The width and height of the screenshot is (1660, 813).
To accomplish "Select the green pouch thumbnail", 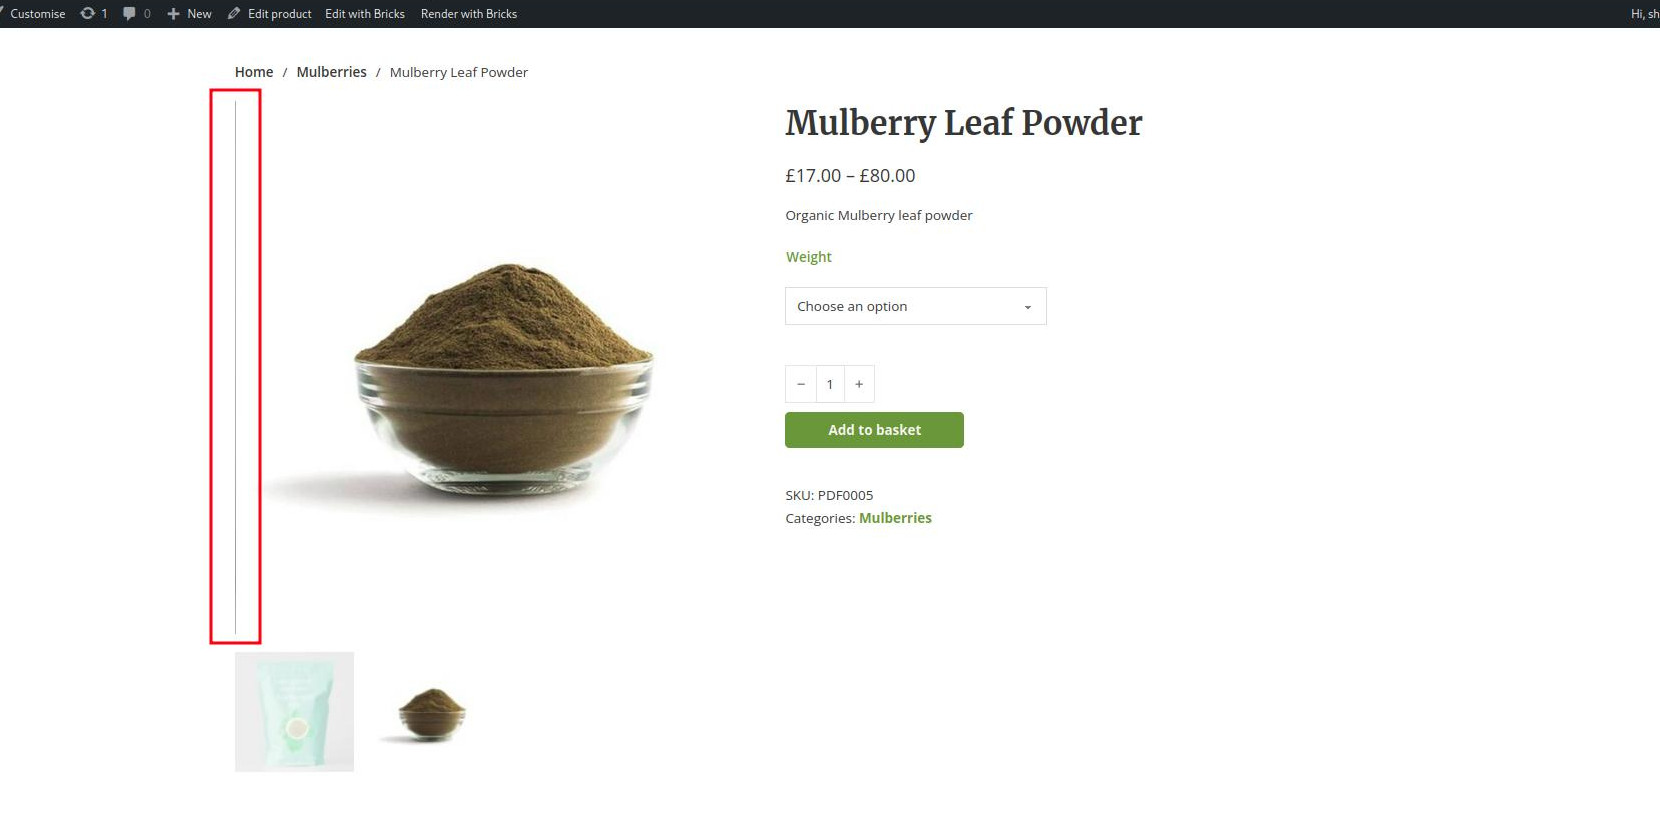I will 294,712.
